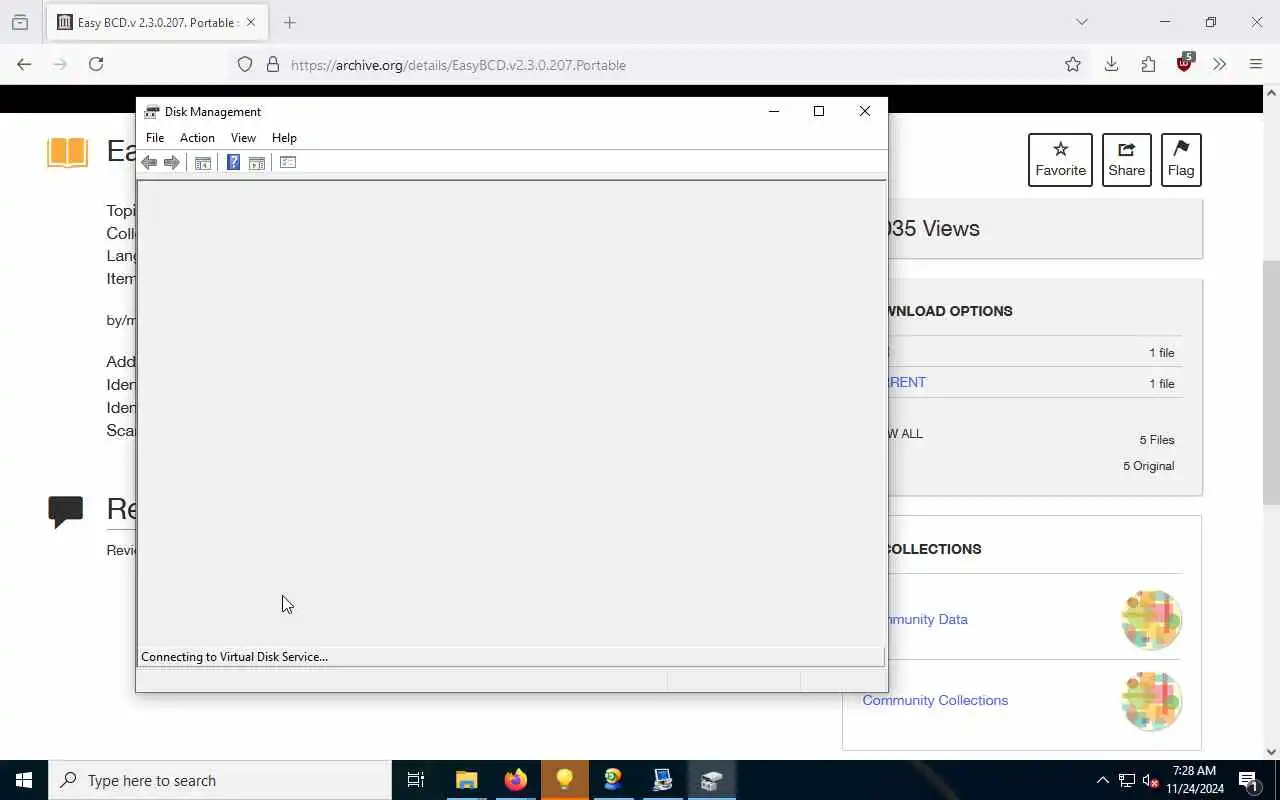The height and width of the screenshot is (800, 1280).
Task: Open Firefox extensions puzzle icon
Action: pyautogui.click(x=1148, y=64)
